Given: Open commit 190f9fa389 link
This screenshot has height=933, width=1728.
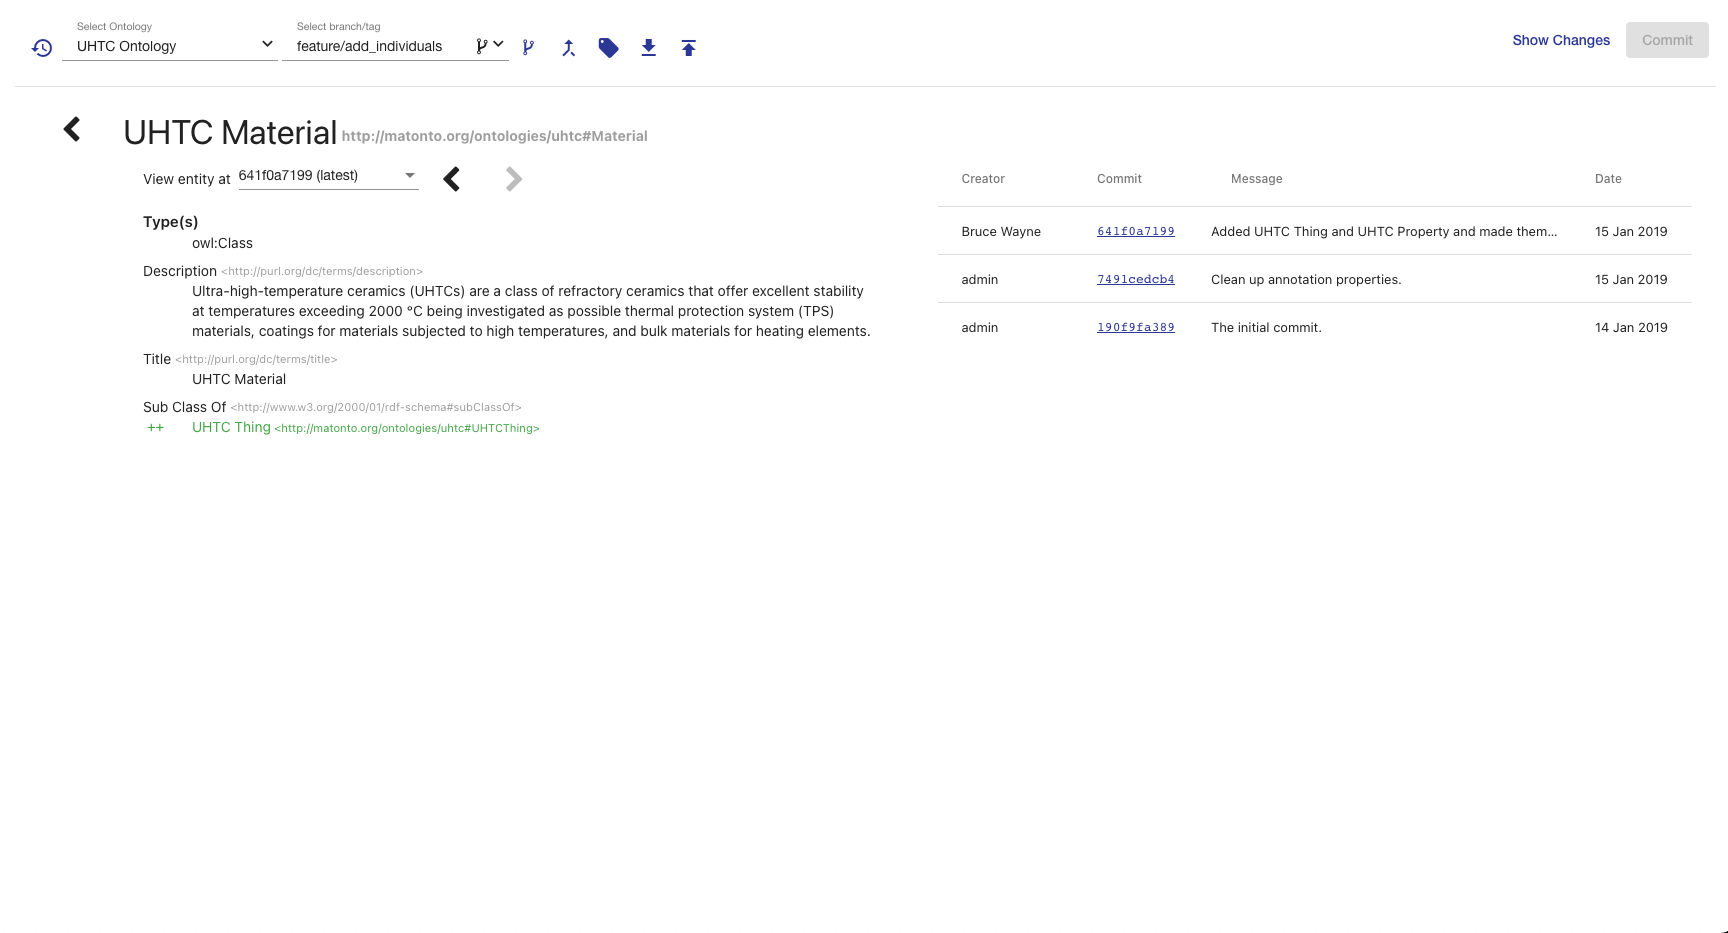Looking at the screenshot, I should click(x=1136, y=327).
